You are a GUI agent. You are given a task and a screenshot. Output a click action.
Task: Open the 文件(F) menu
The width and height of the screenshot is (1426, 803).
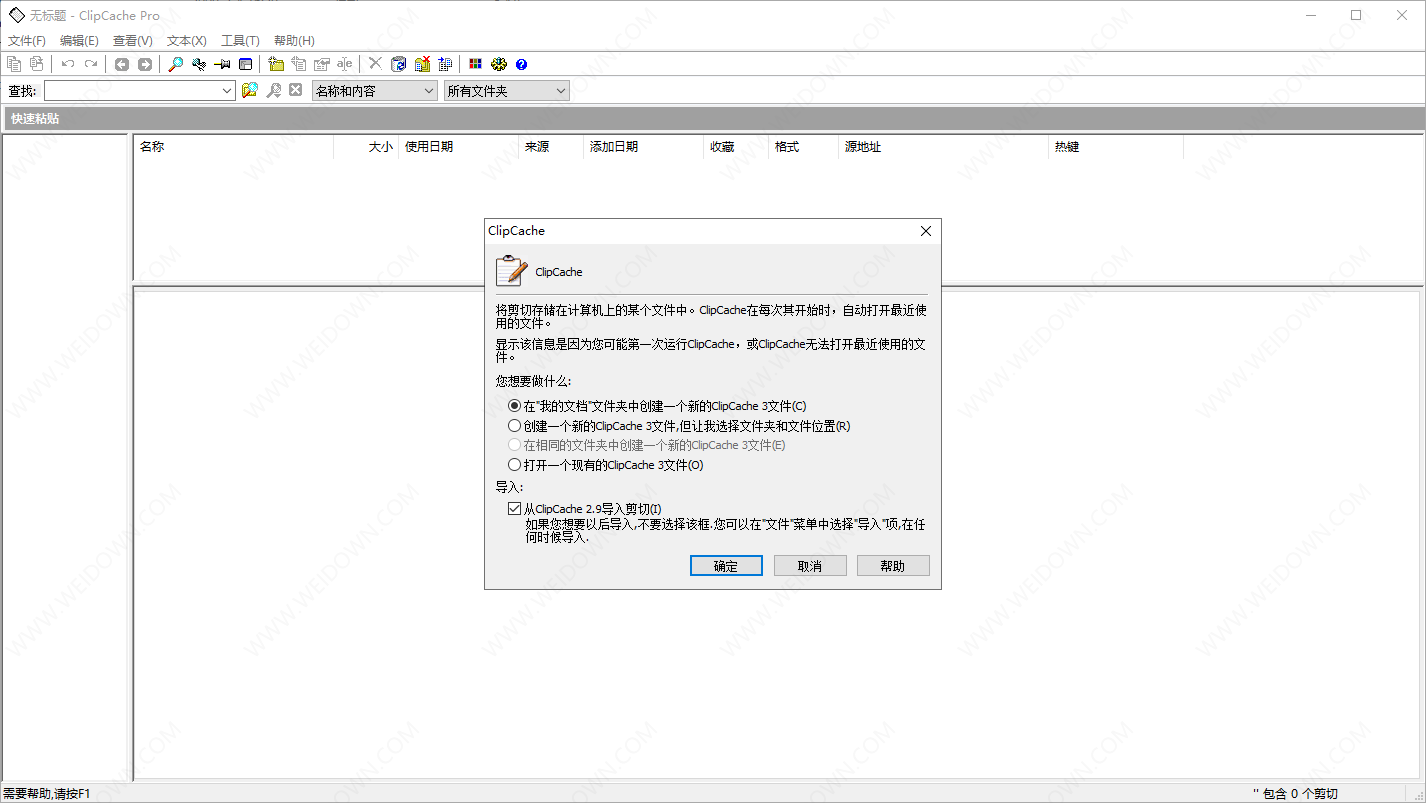[27, 41]
